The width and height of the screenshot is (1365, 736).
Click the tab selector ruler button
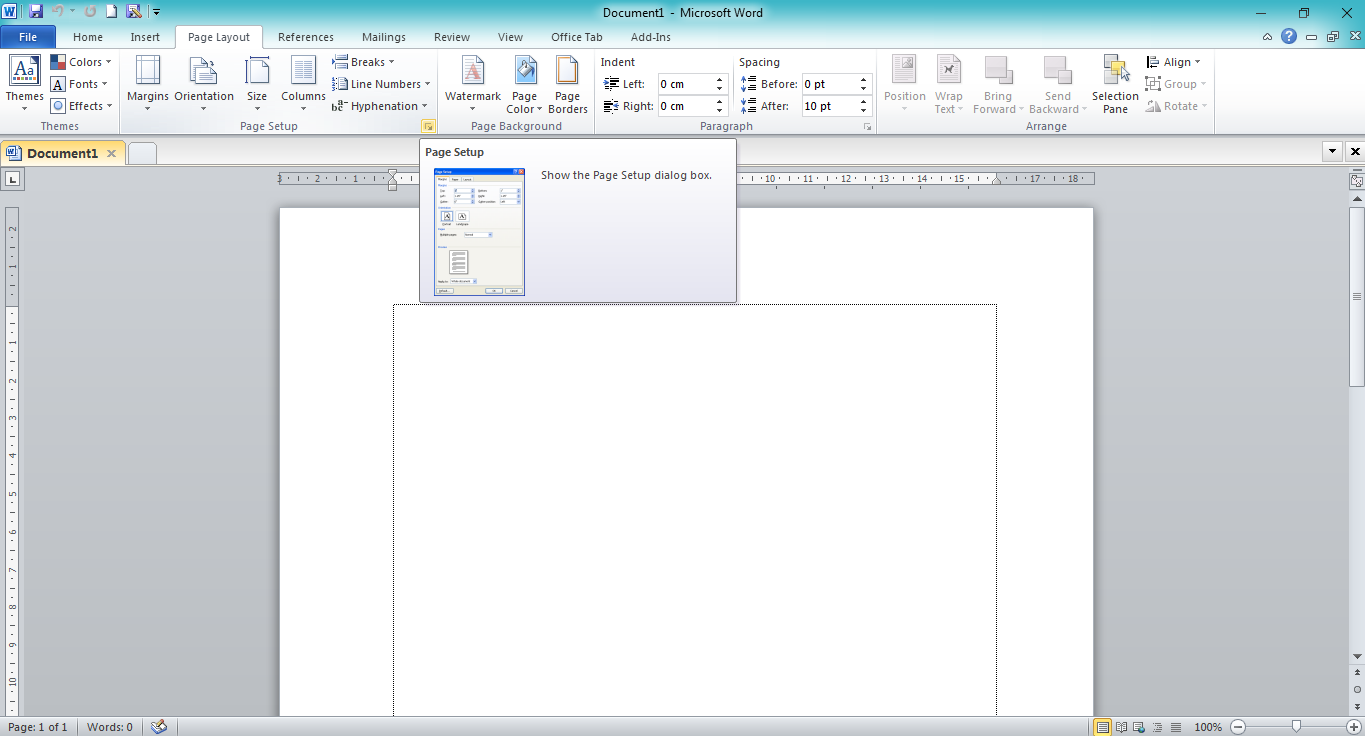pyautogui.click(x=13, y=179)
